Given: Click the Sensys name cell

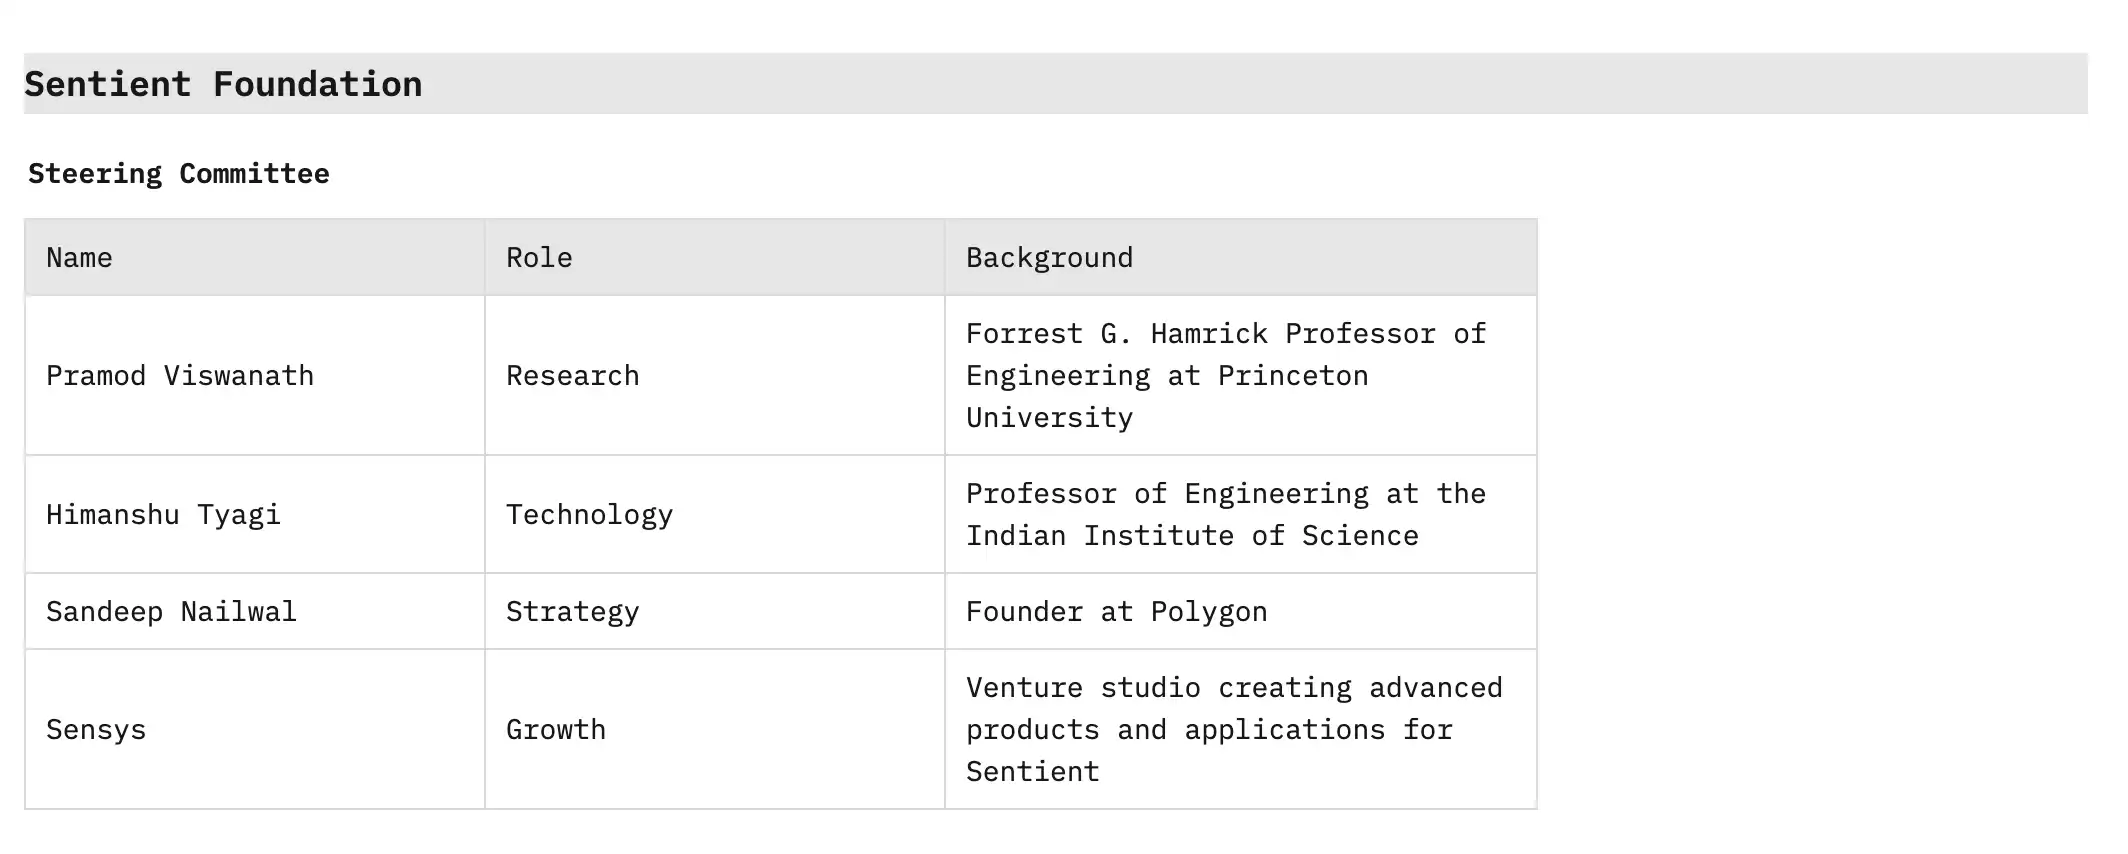Looking at the screenshot, I should (96, 730).
